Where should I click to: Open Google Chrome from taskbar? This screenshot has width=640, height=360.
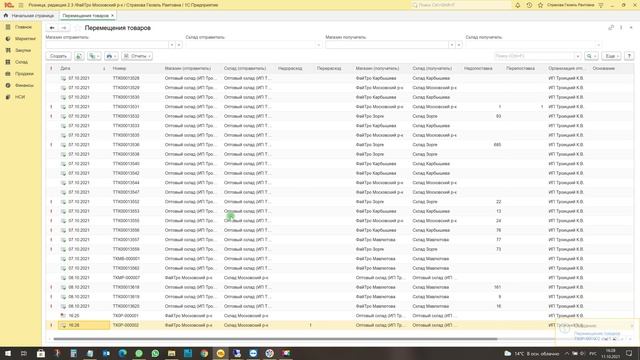204,353
